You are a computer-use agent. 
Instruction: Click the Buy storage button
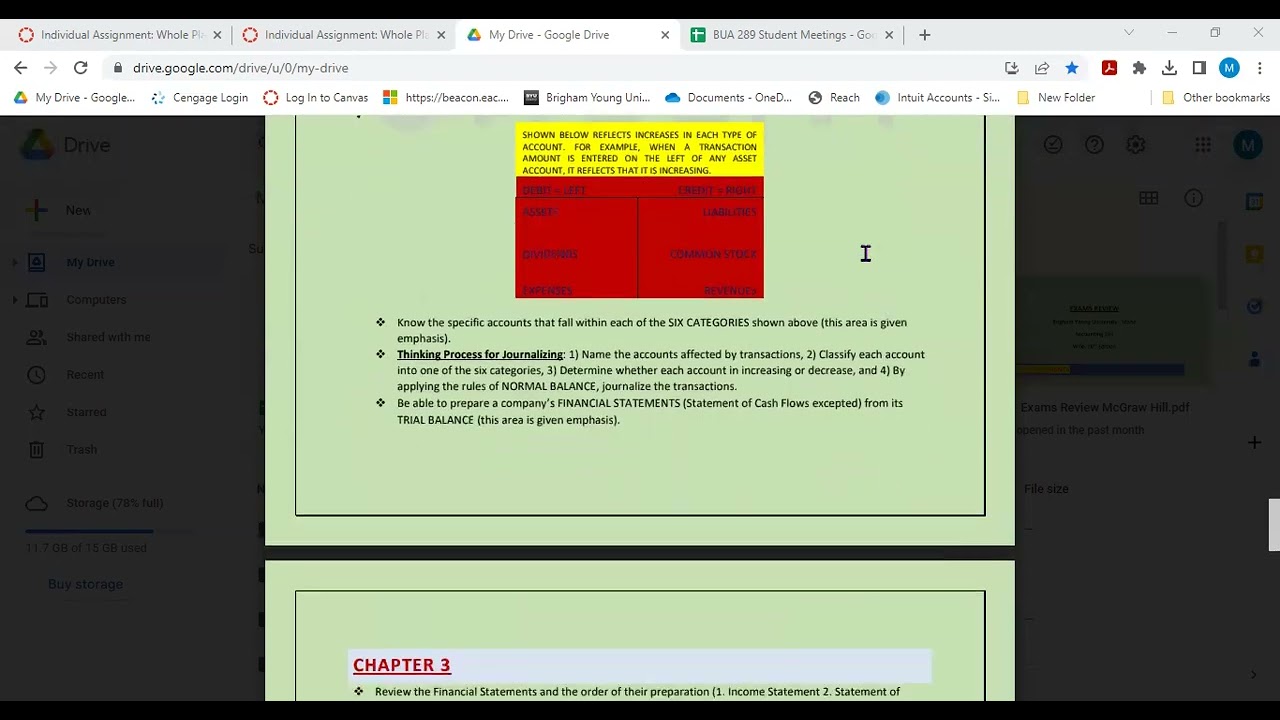click(85, 584)
